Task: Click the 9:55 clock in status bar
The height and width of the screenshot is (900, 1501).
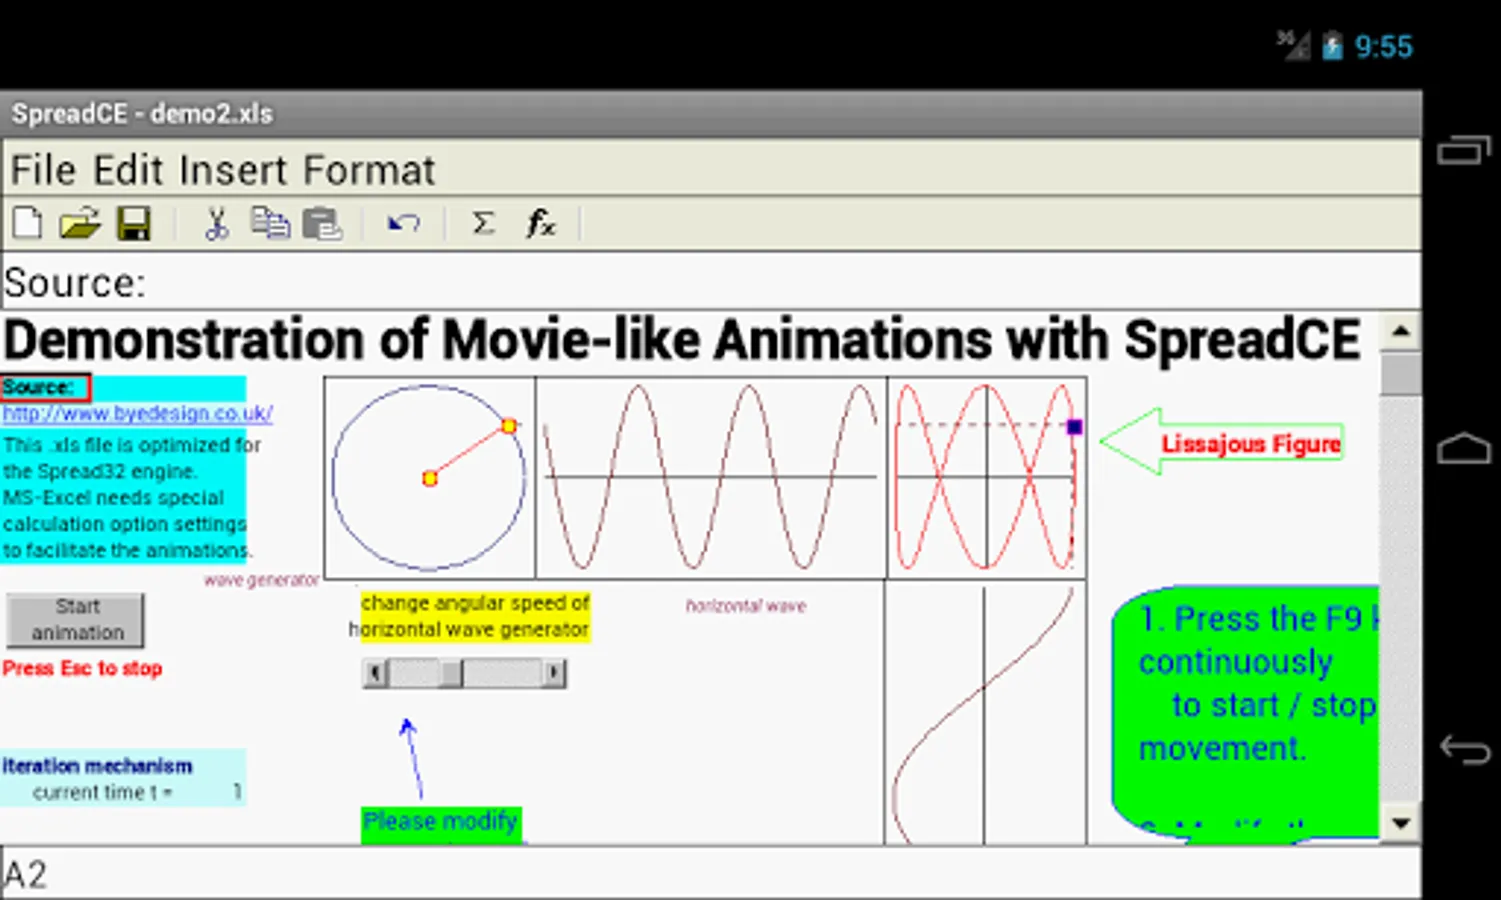Action: pyautogui.click(x=1383, y=46)
